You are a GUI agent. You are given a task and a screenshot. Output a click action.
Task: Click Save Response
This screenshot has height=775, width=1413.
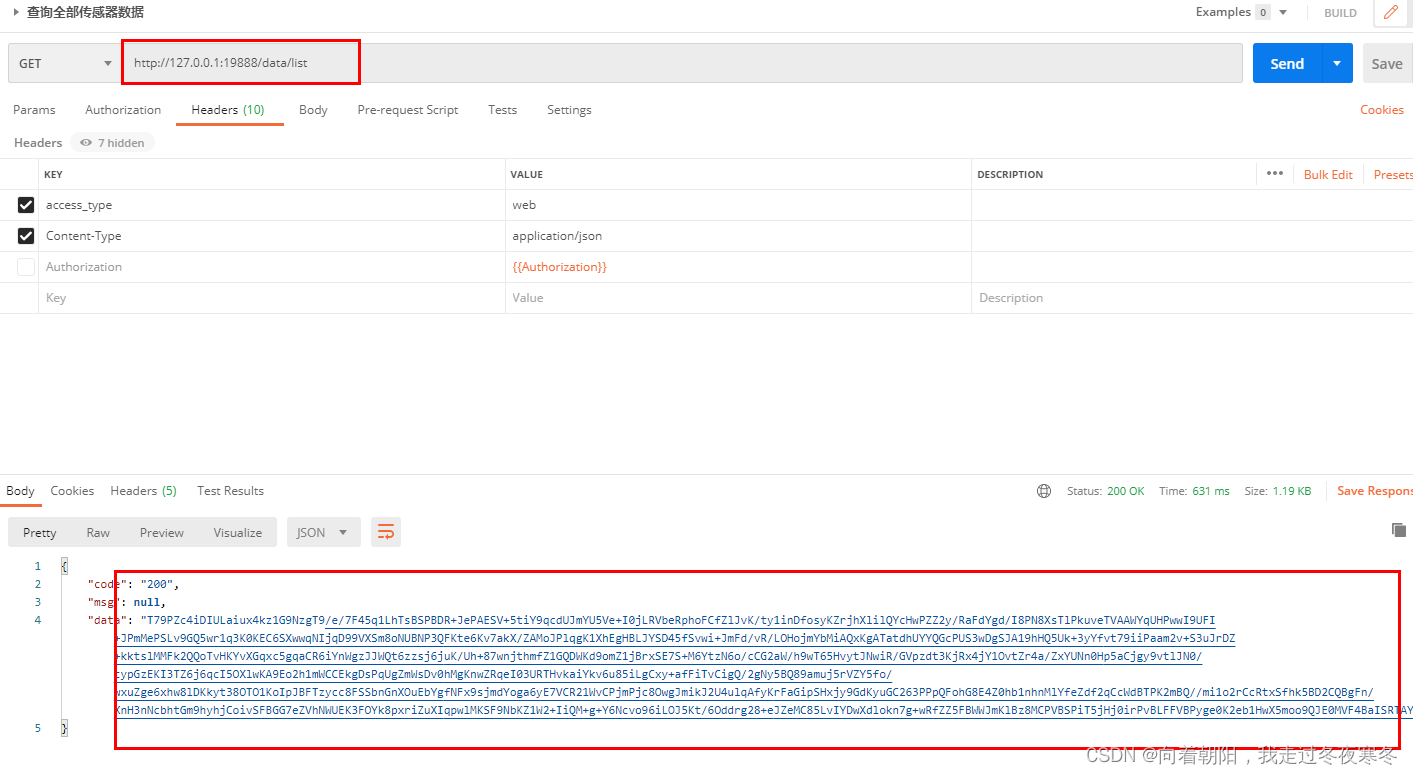coord(1375,491)
